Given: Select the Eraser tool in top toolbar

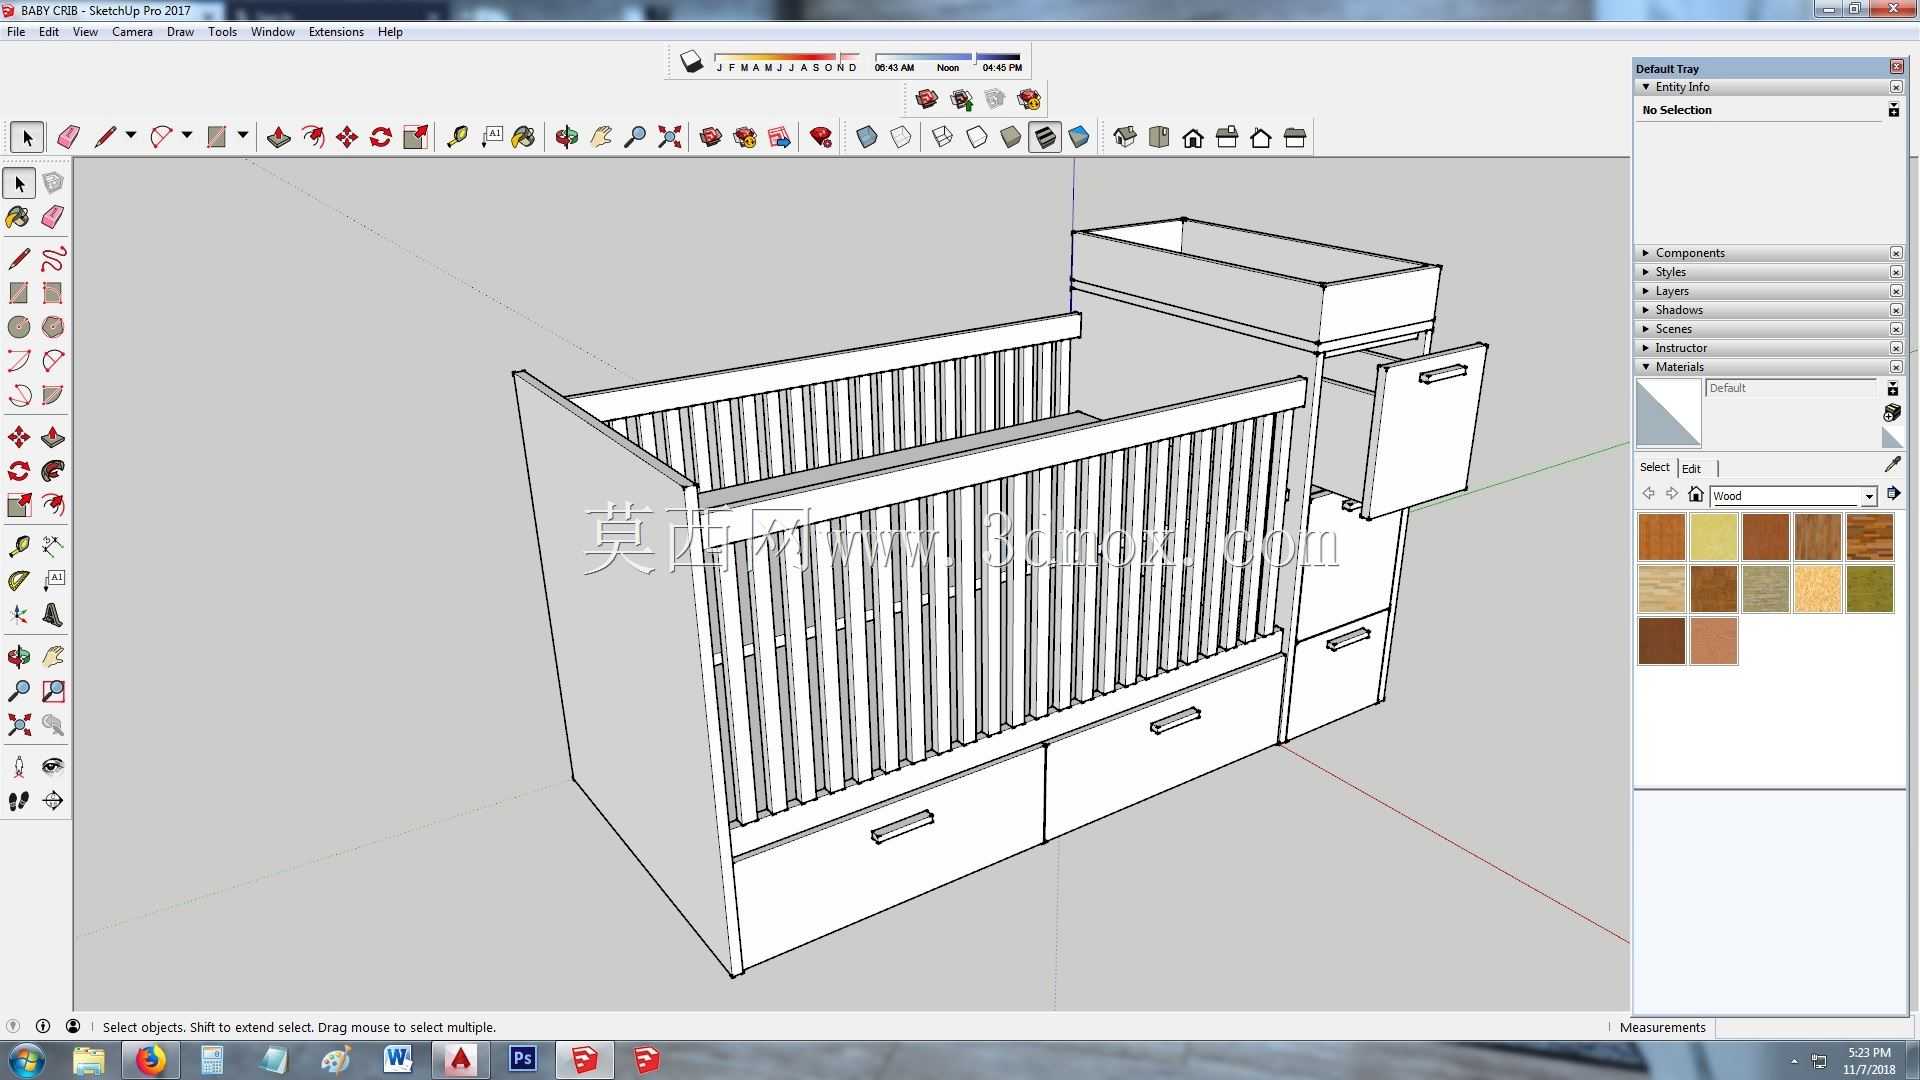Looking at the screenshot, I should tap(68, 137).
